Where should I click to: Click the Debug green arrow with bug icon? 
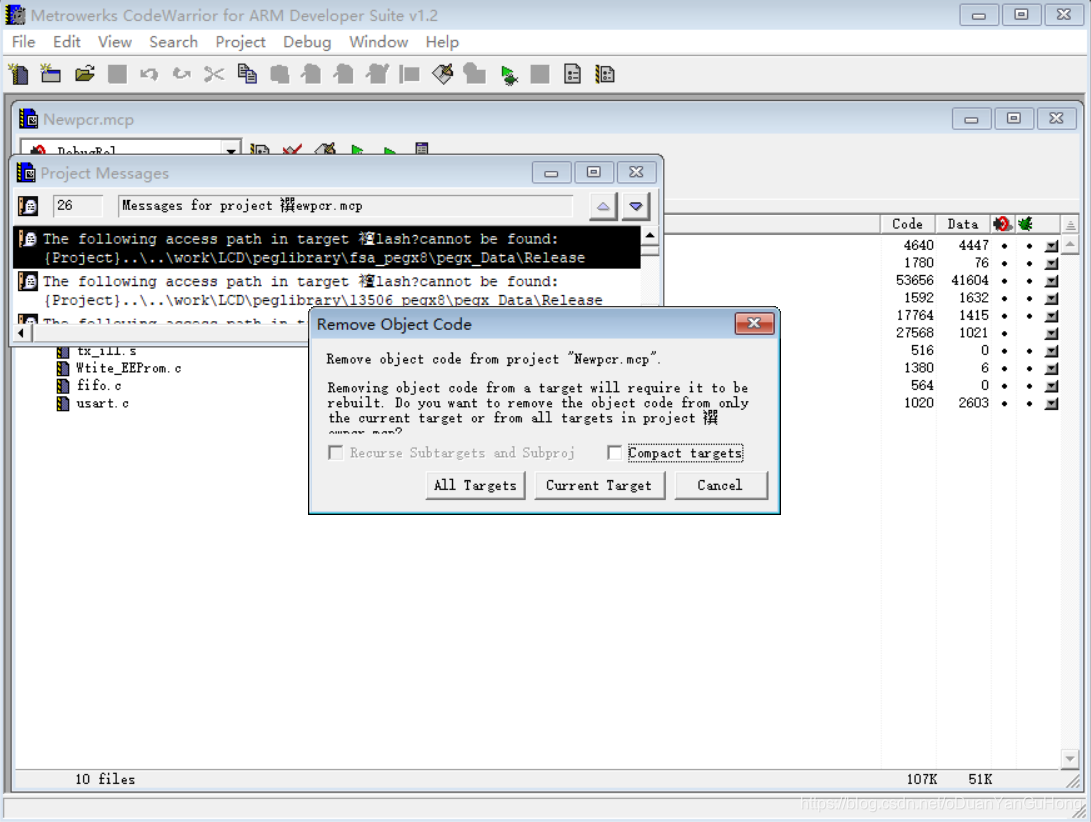[x=509, y=74]
